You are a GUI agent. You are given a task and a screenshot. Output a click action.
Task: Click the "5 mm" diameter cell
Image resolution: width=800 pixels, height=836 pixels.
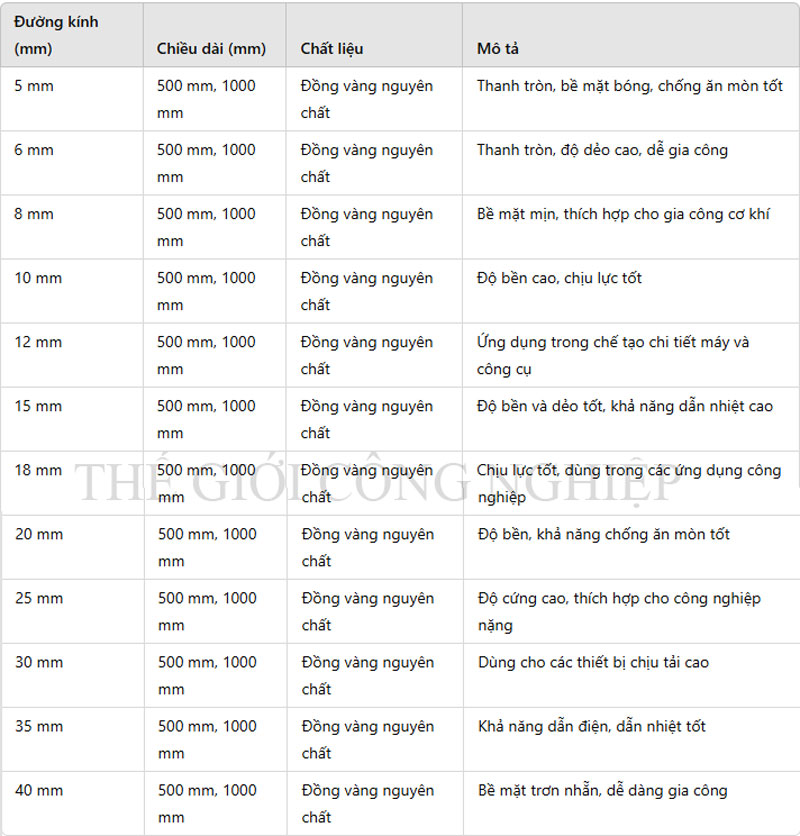click(x=34, y=86)
